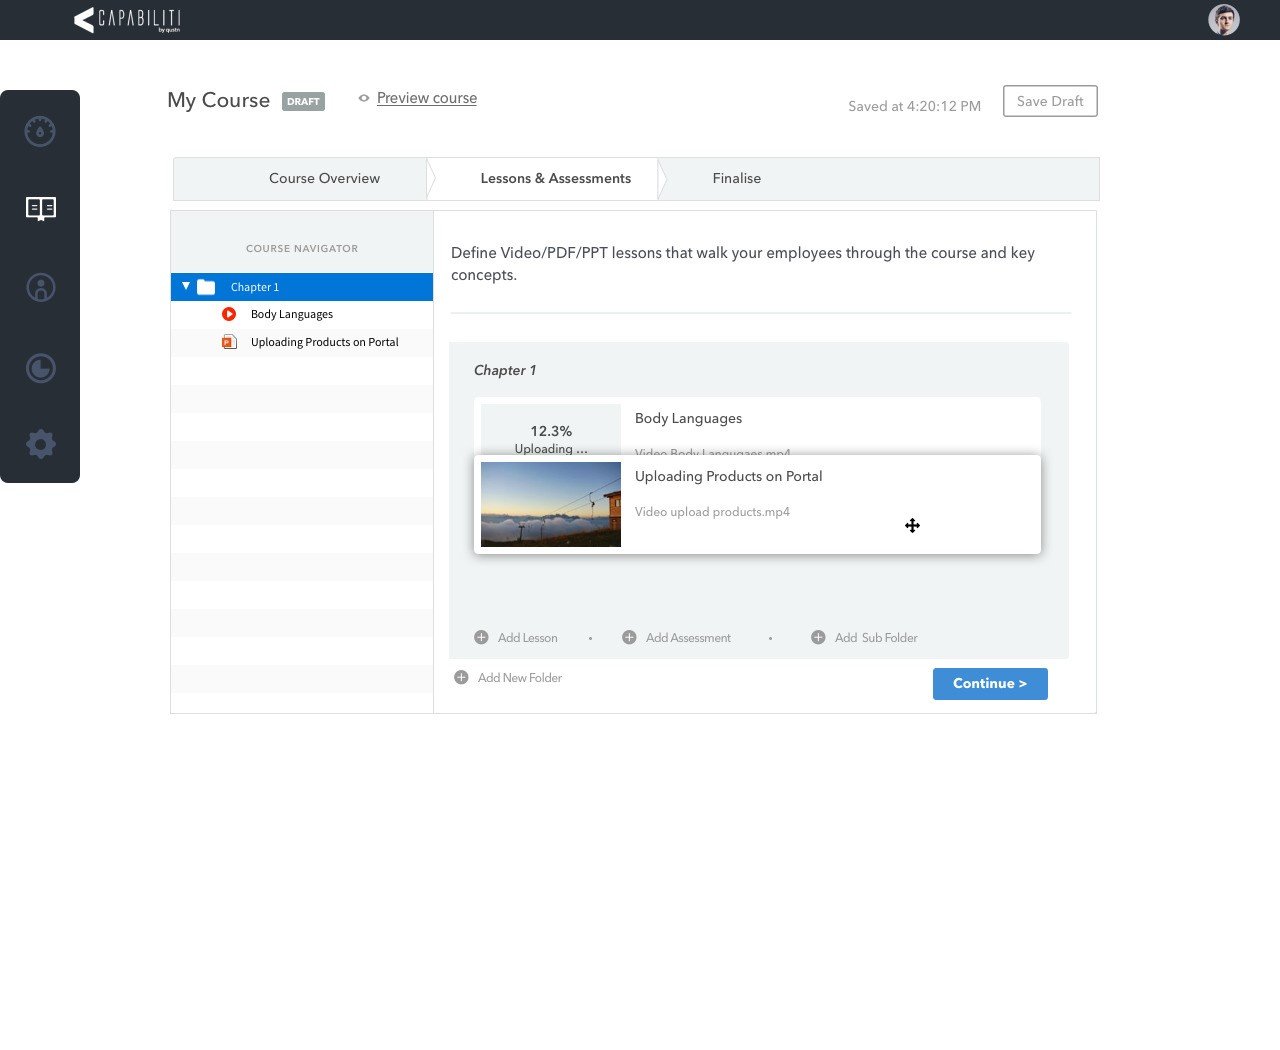Click the DRAFT status badge
Screen dimensions: 1280x1050
coord(303,101)
